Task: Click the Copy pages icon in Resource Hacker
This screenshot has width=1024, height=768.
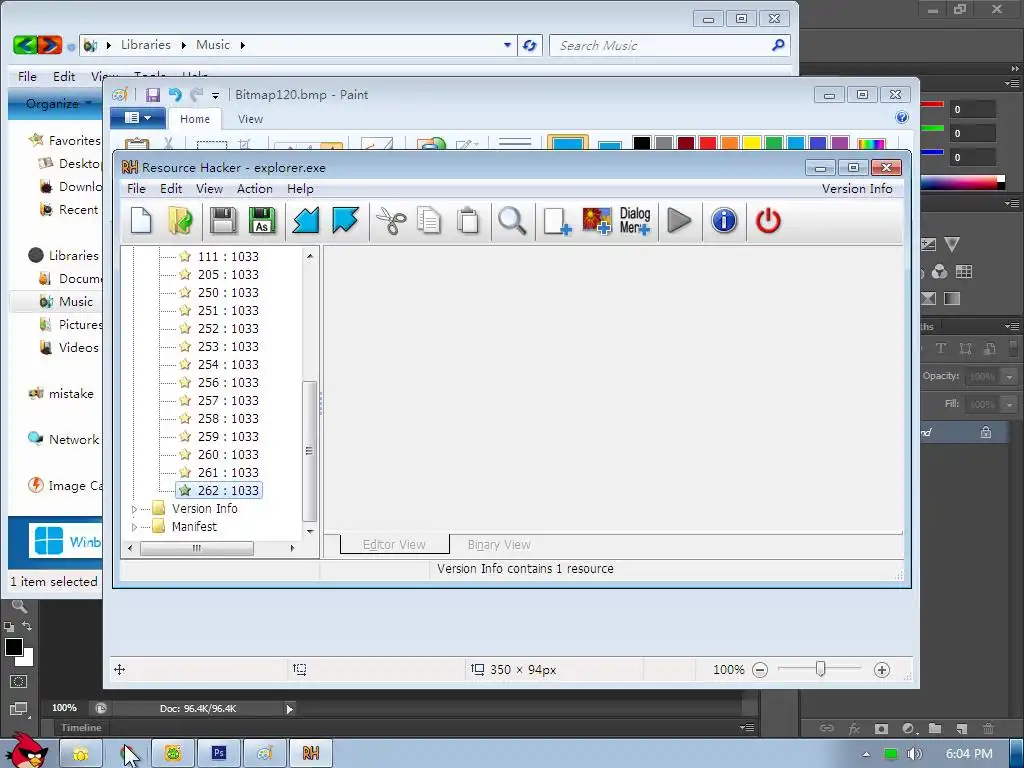Action: coord(429,221)
